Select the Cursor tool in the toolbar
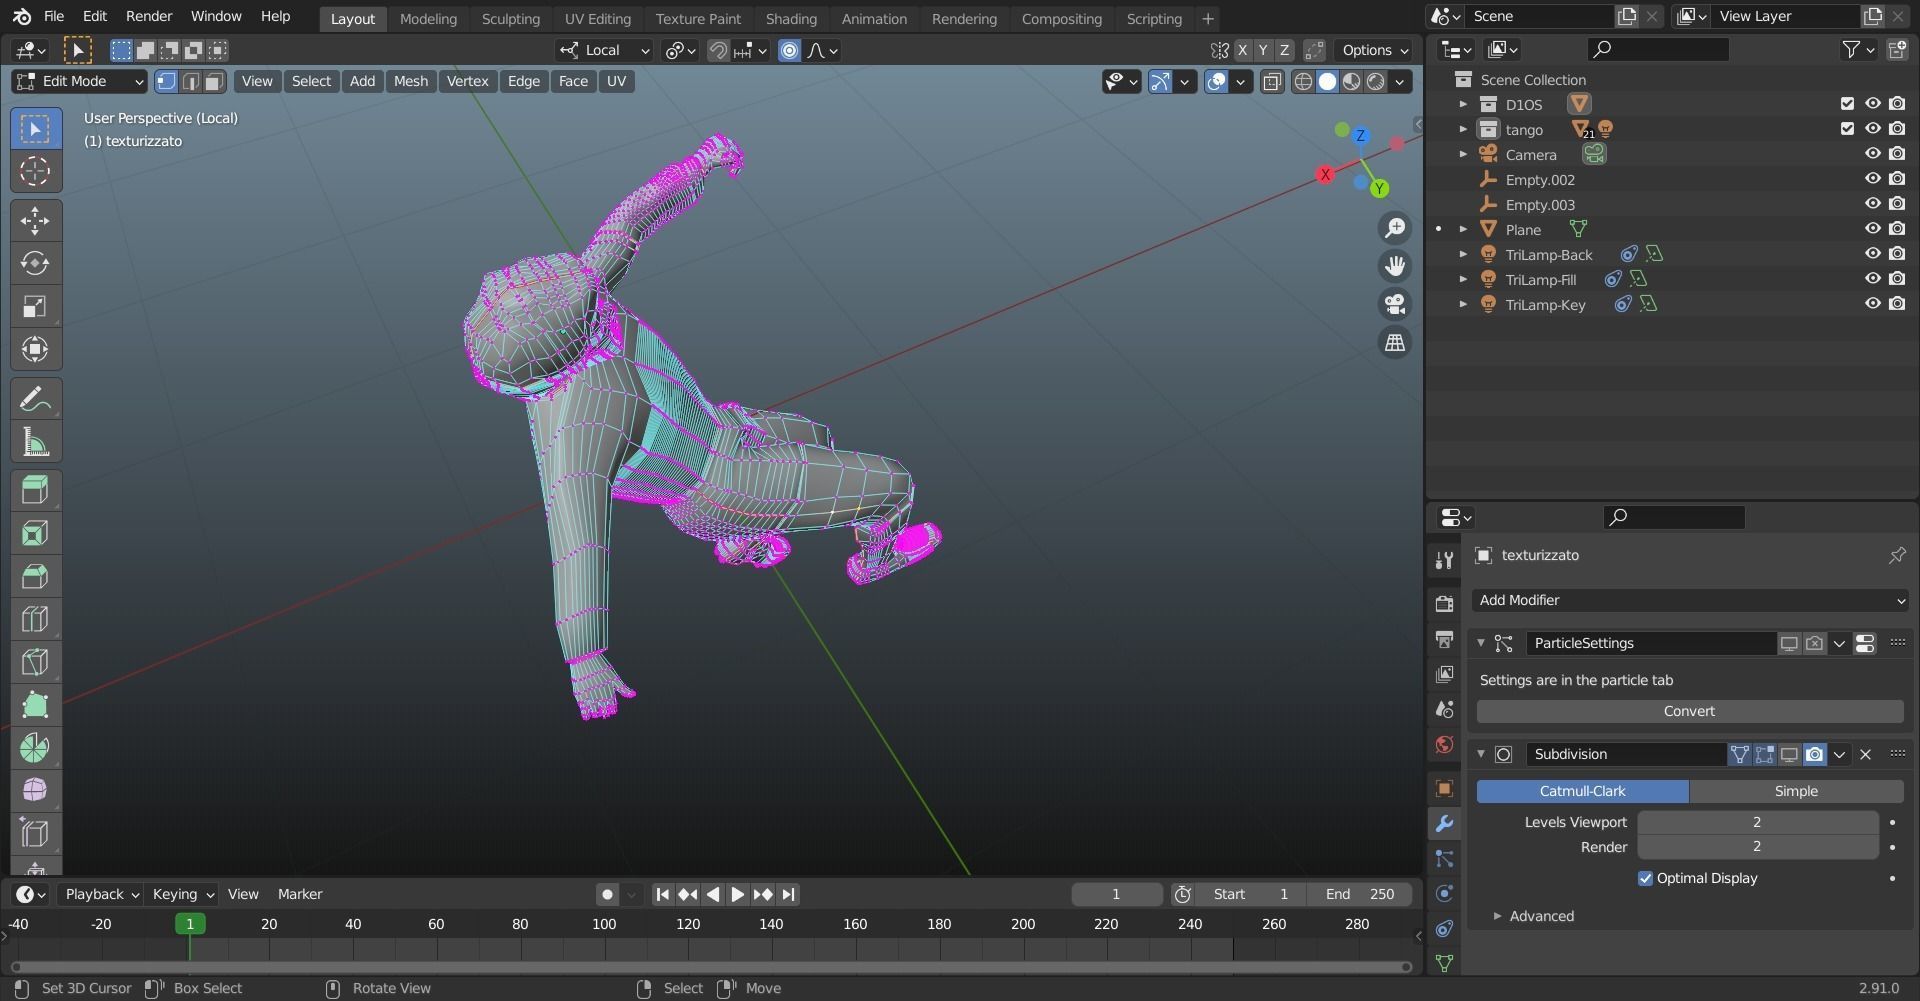1920x1001 pixels. click(35, 171)
